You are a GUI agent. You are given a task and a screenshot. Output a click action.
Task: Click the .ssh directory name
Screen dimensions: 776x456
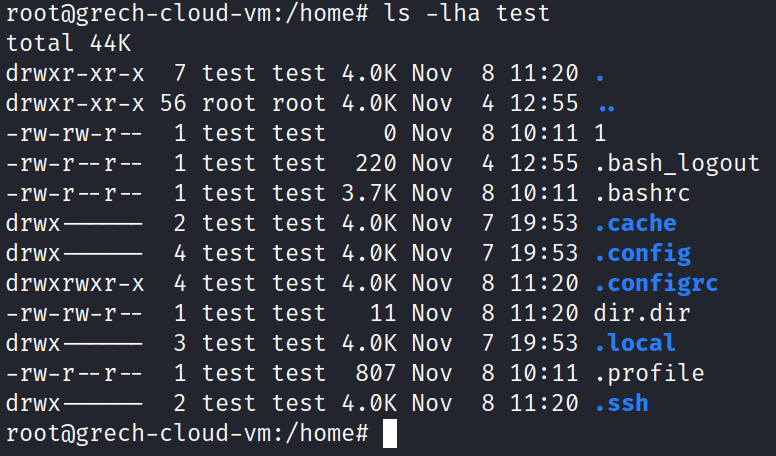(622, 404)
